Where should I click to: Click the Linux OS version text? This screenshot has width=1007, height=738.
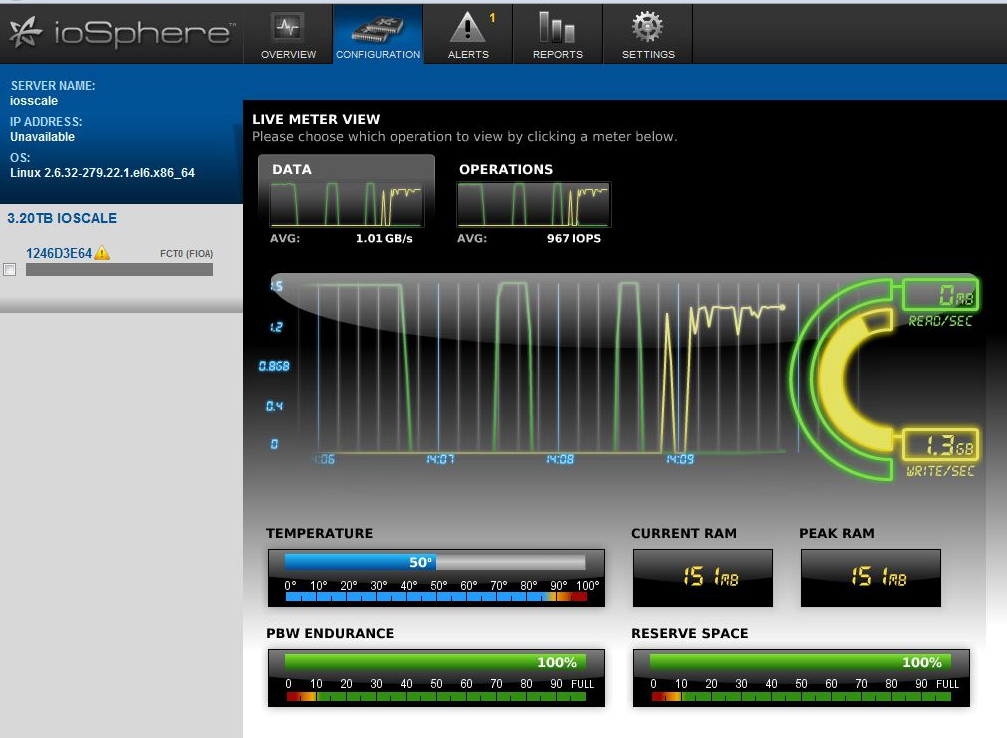click(102, 173)
